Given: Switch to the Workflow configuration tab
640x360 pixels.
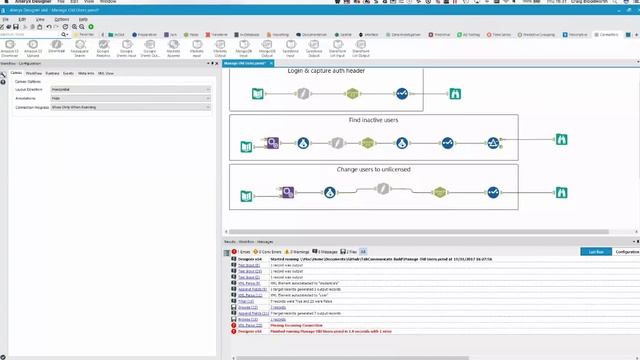Looking at the screenshot, I should [x=33, y=73].
